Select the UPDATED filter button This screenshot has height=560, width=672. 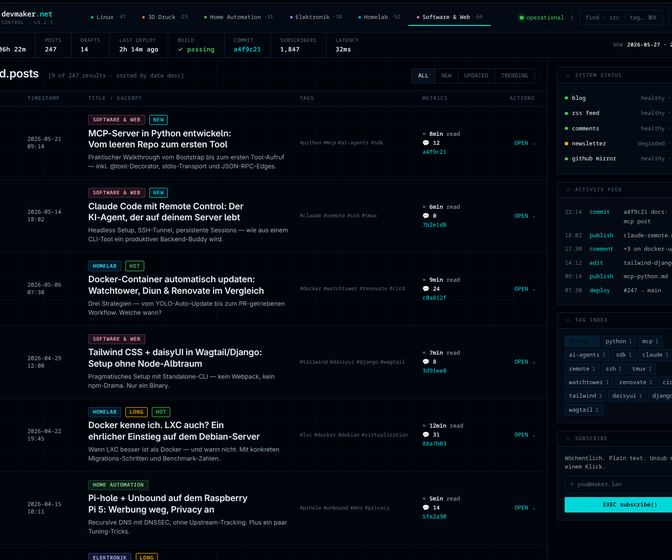[x=476, y=75]
